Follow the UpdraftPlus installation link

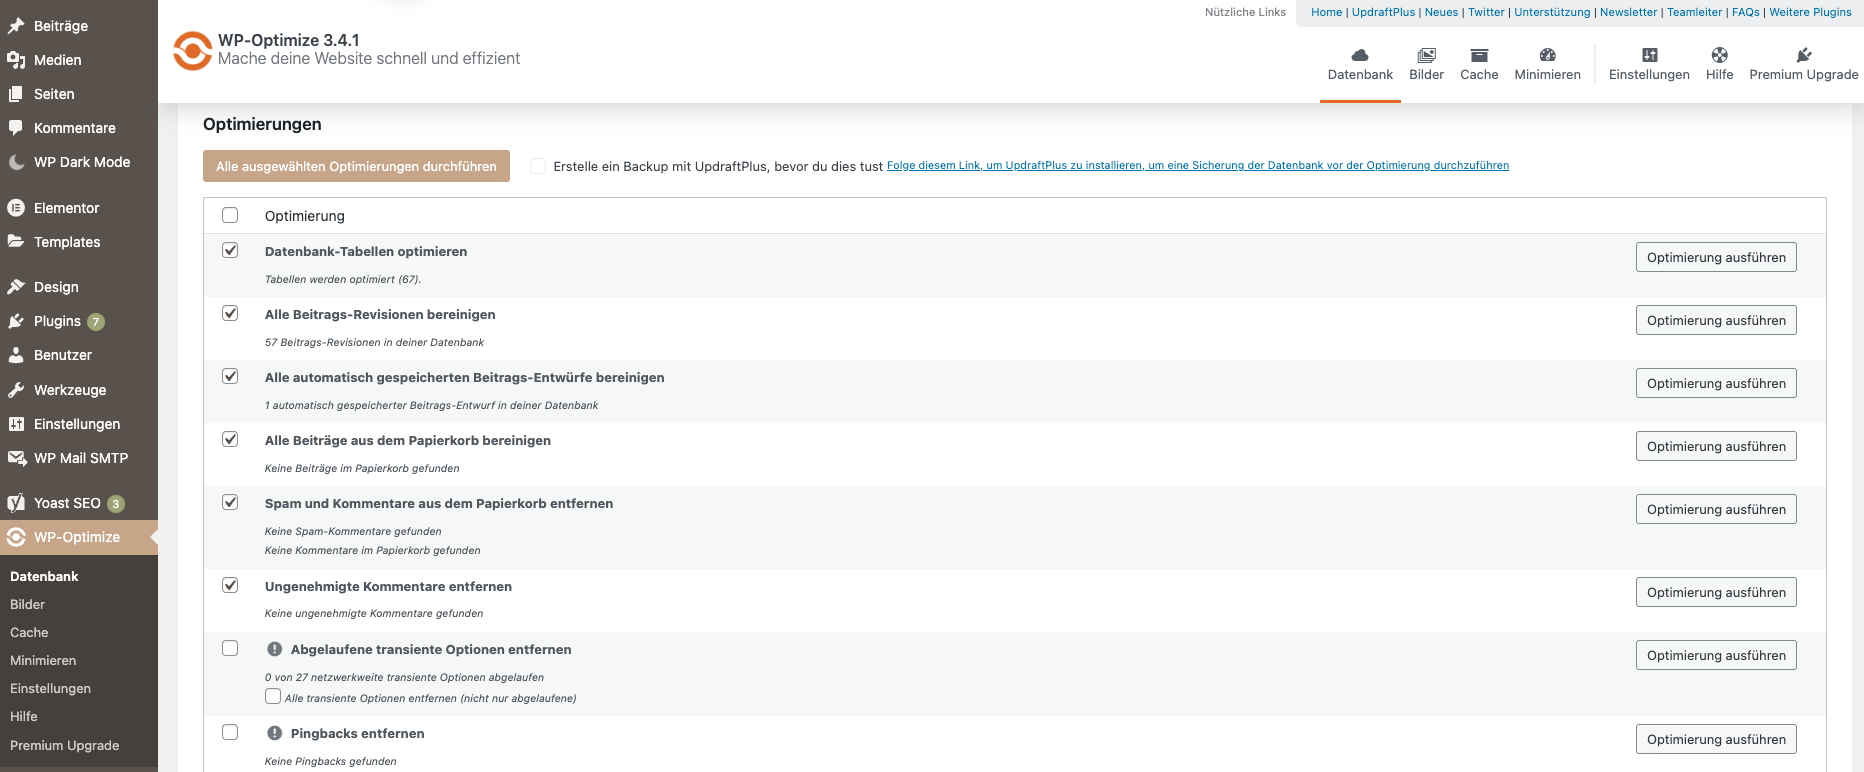point(1197,166)
